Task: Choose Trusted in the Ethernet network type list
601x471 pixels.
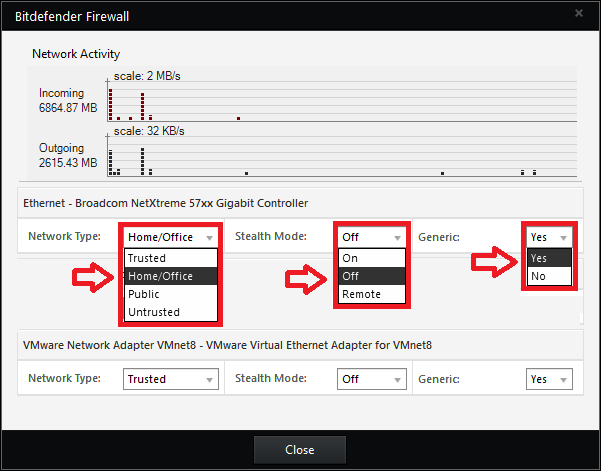Action: [x=171, y=258]
